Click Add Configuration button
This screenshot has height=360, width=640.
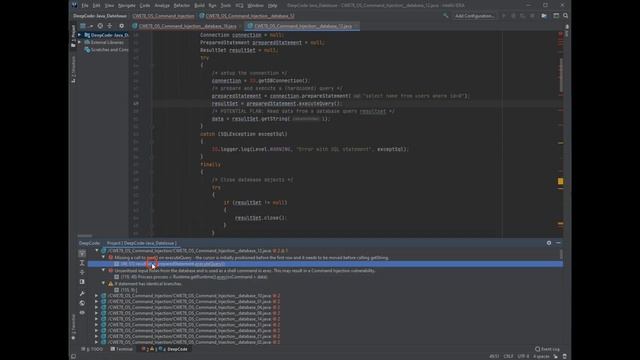coord(474,16)
